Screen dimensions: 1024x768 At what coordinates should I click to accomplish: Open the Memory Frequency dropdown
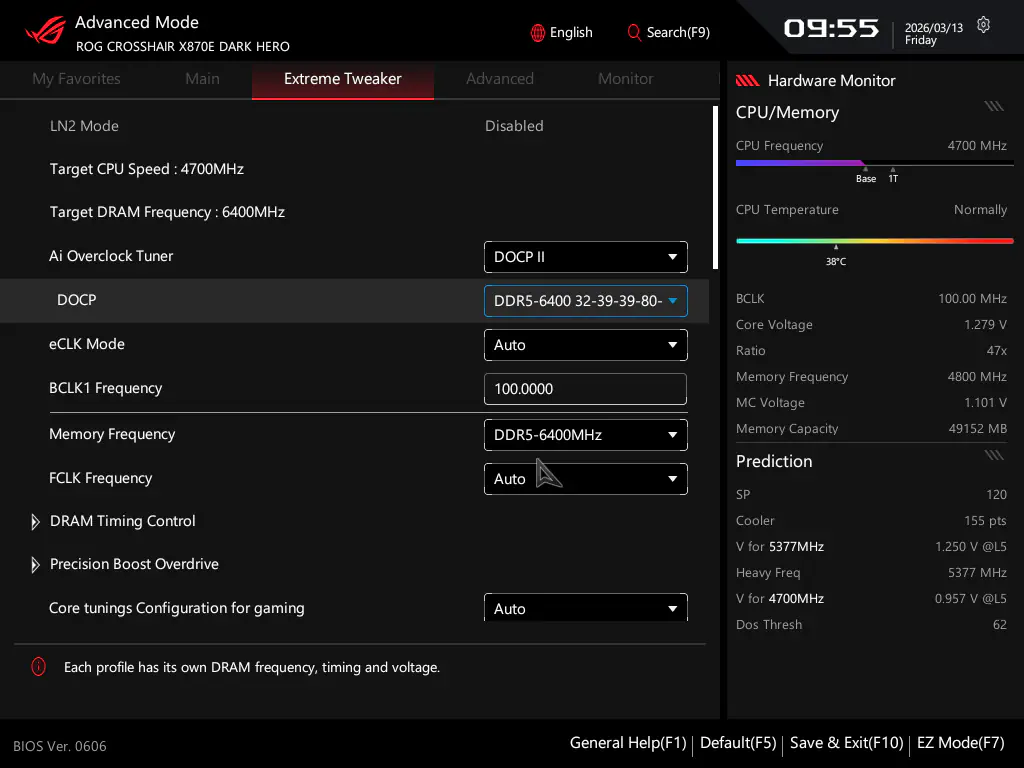click(586, 435)
